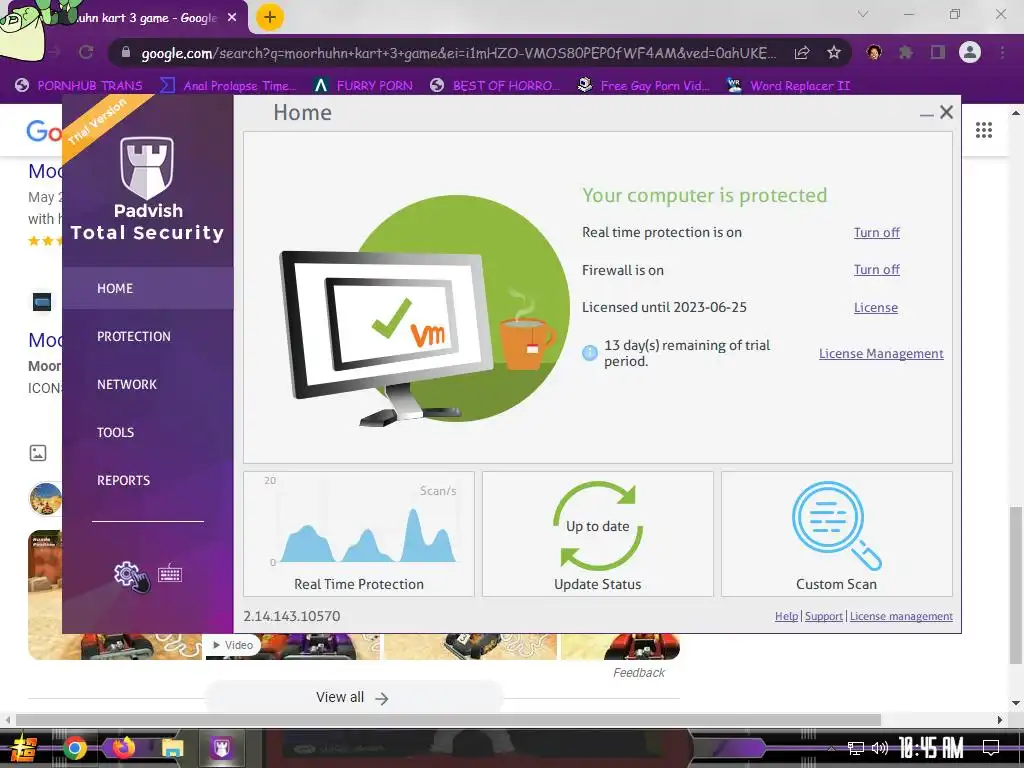
Task: Click the avatar extension icon in Chrome toolbar
Action: point(874,52)
